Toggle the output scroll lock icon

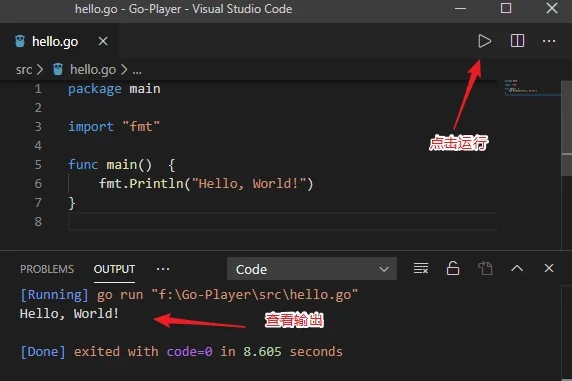pyautogui.click(x=453, y=268)
